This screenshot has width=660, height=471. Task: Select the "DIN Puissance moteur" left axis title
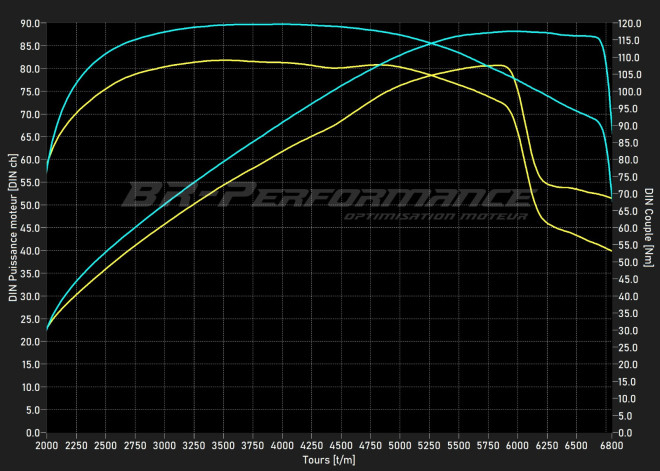12,228
